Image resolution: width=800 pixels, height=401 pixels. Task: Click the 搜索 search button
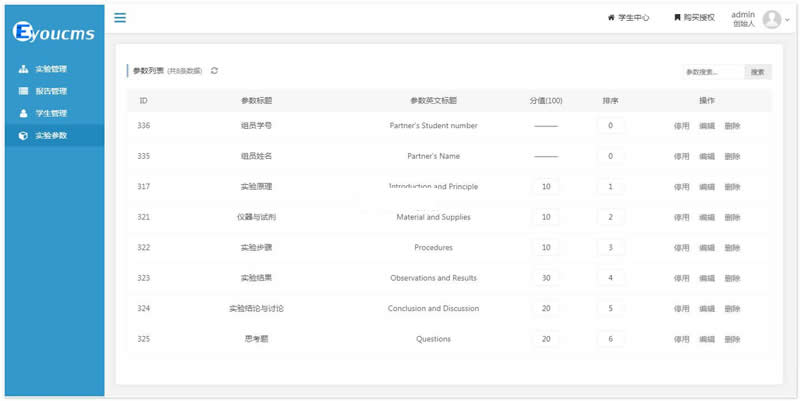[x=757, y=72]
